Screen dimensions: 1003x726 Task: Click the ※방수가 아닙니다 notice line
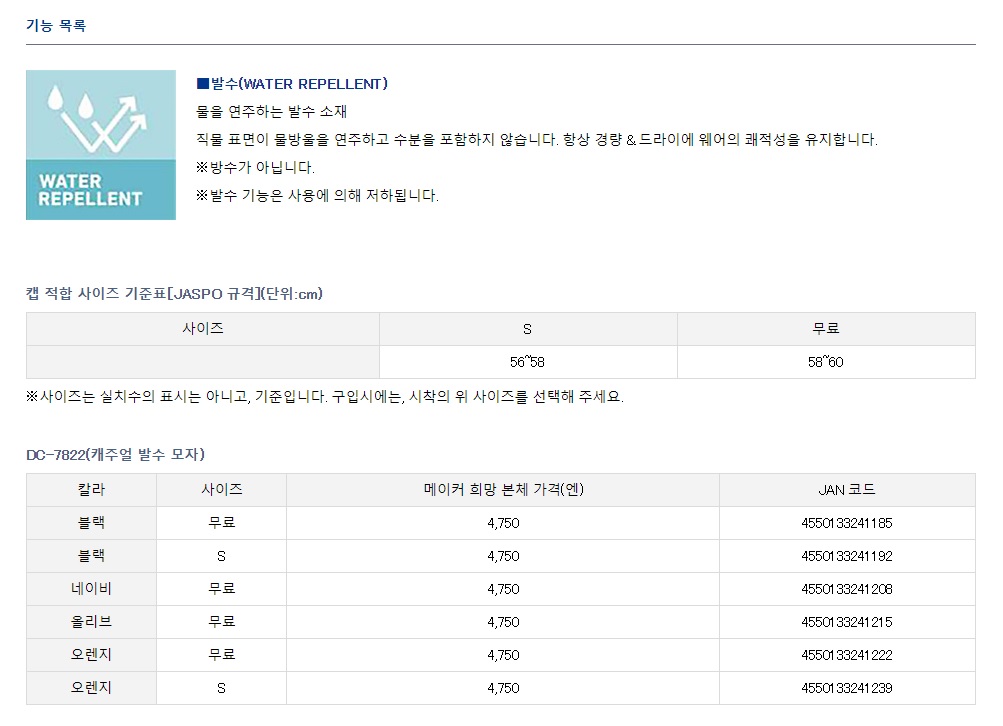tap(255, 168)
